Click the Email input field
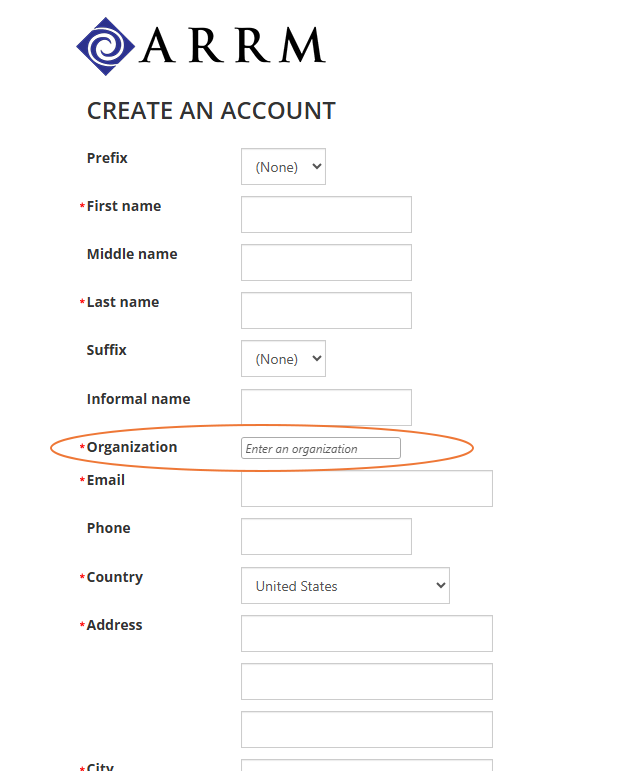 coord(366,489)
